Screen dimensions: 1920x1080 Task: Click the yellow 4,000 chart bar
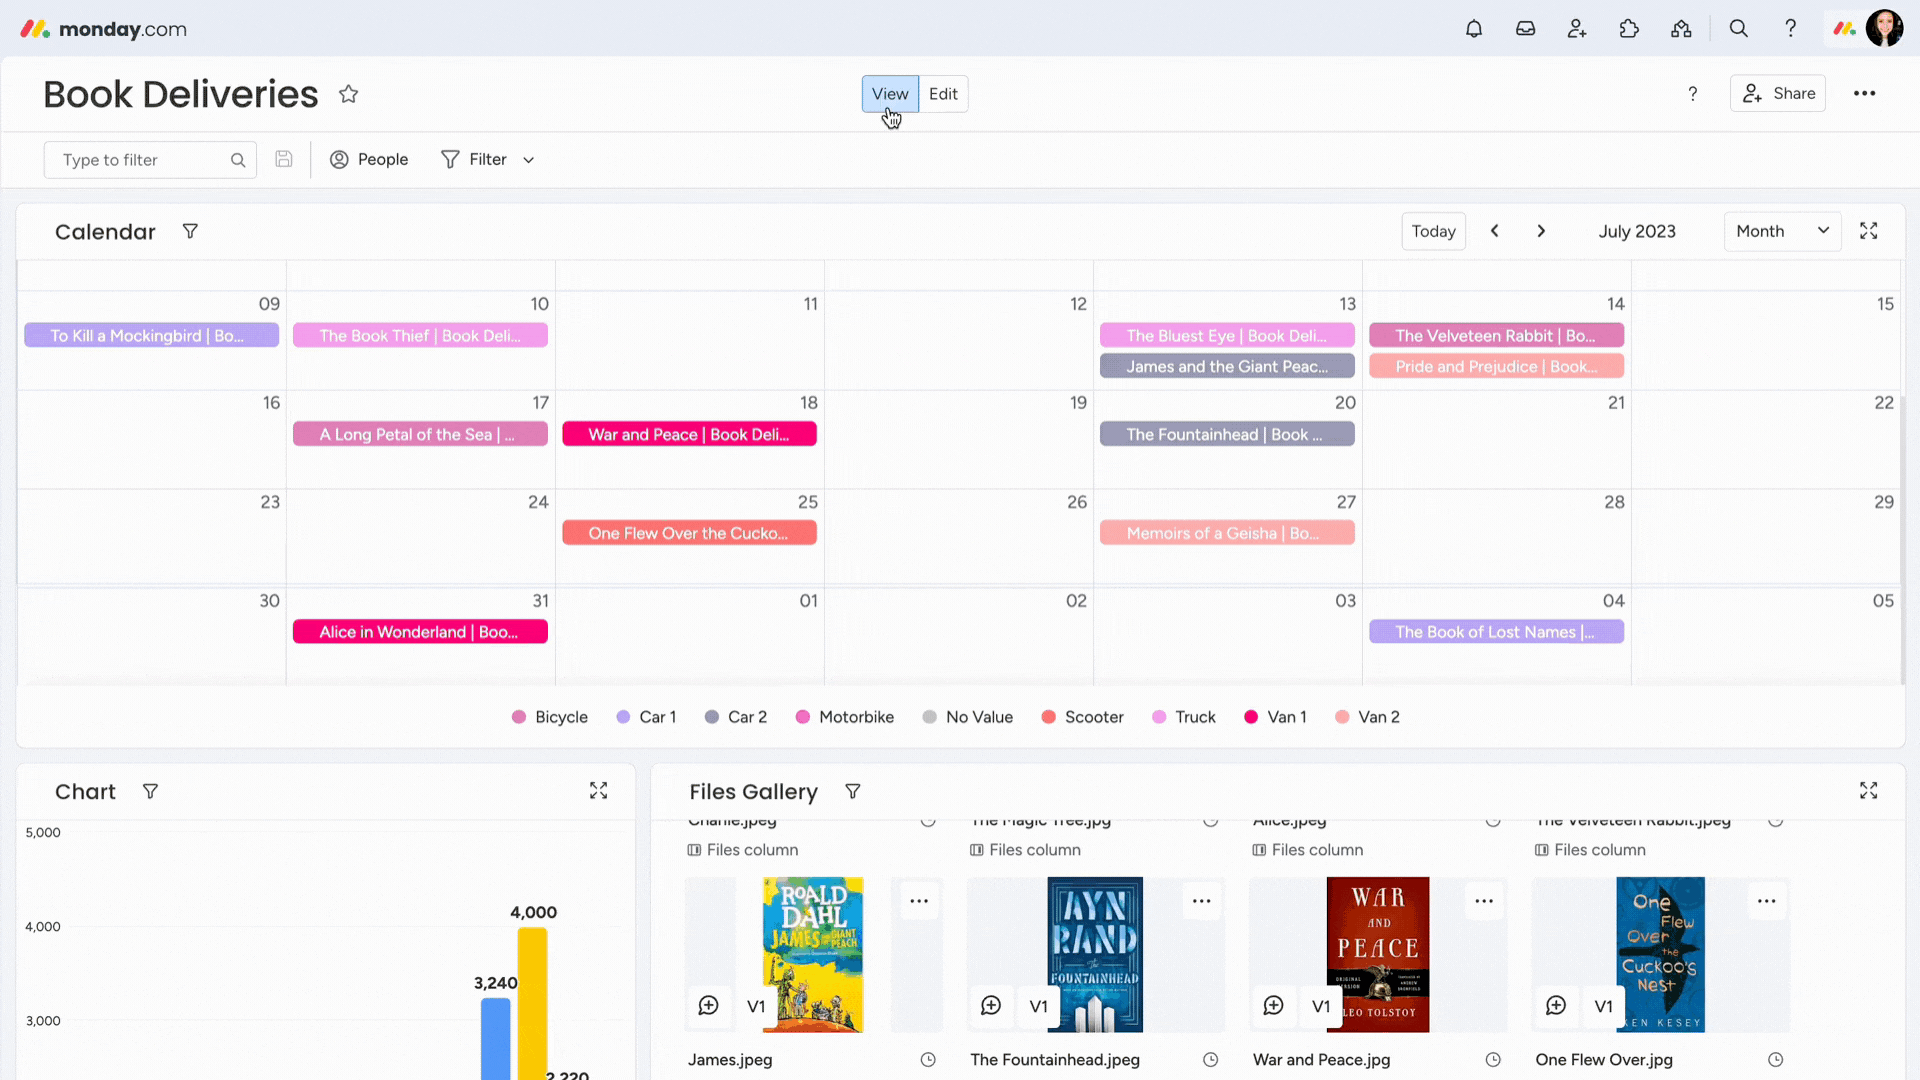[x=532, y=1003]
